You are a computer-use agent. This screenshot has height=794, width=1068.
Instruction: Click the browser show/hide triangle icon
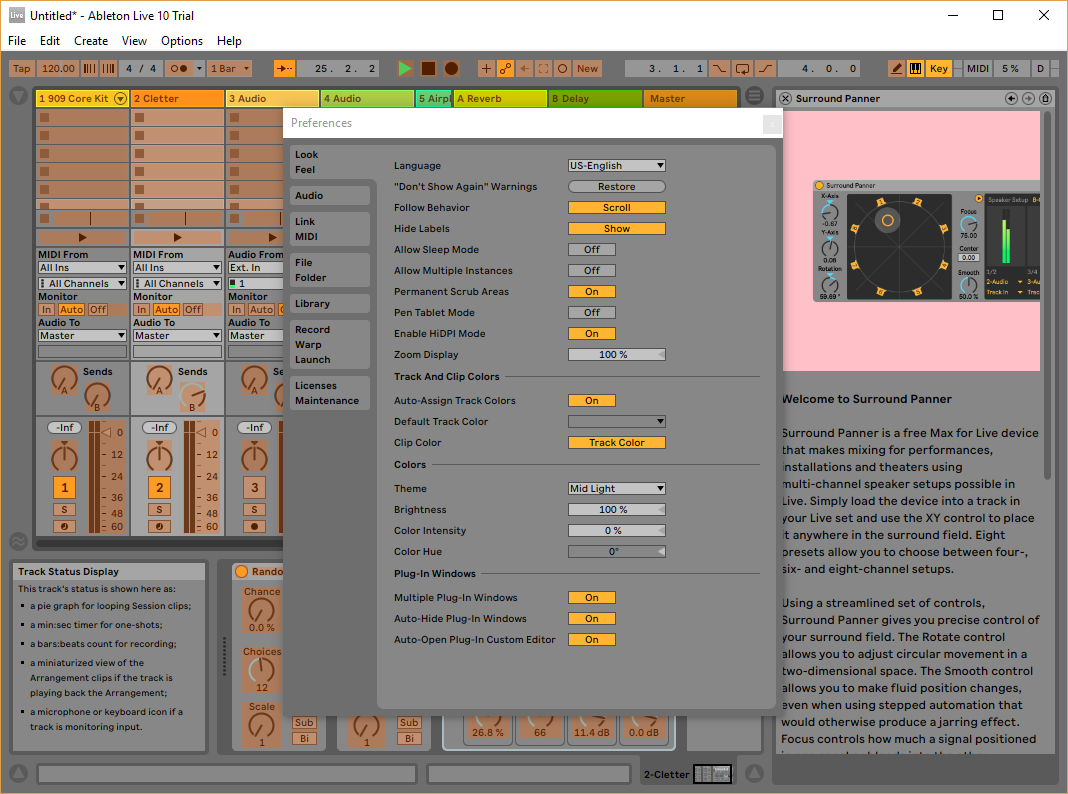click(18, 96)
